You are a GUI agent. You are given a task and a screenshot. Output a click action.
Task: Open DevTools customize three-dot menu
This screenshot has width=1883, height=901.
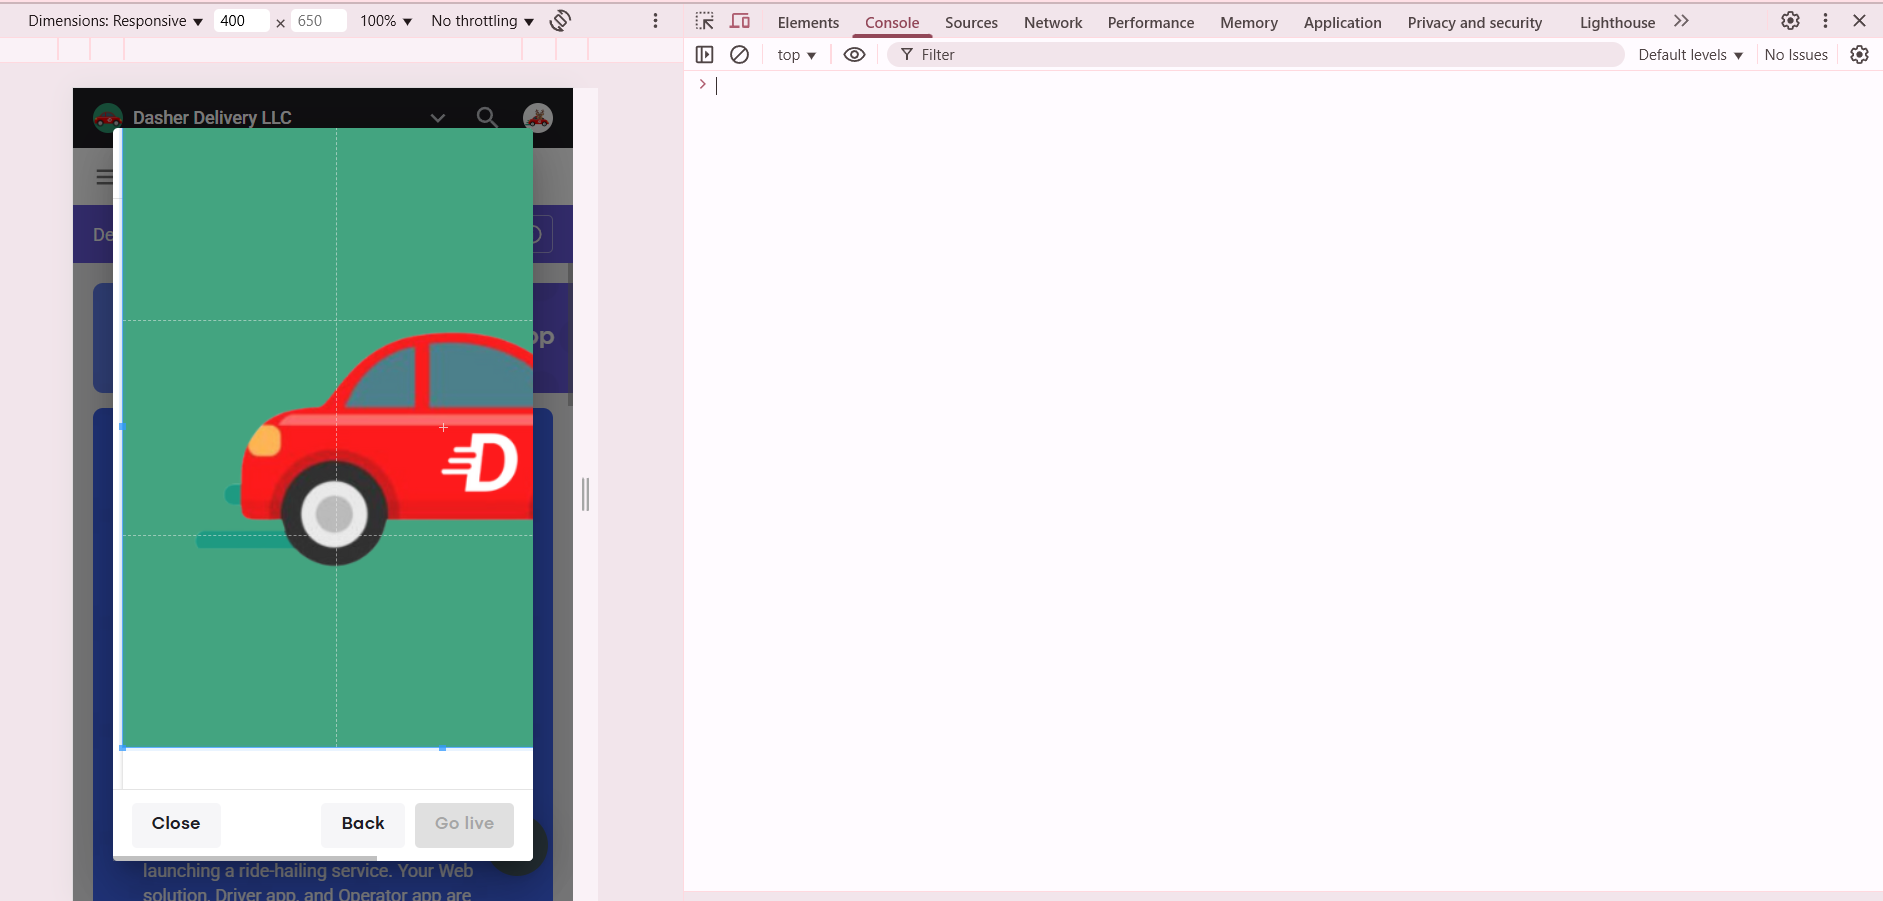(x=1825, y=21)
